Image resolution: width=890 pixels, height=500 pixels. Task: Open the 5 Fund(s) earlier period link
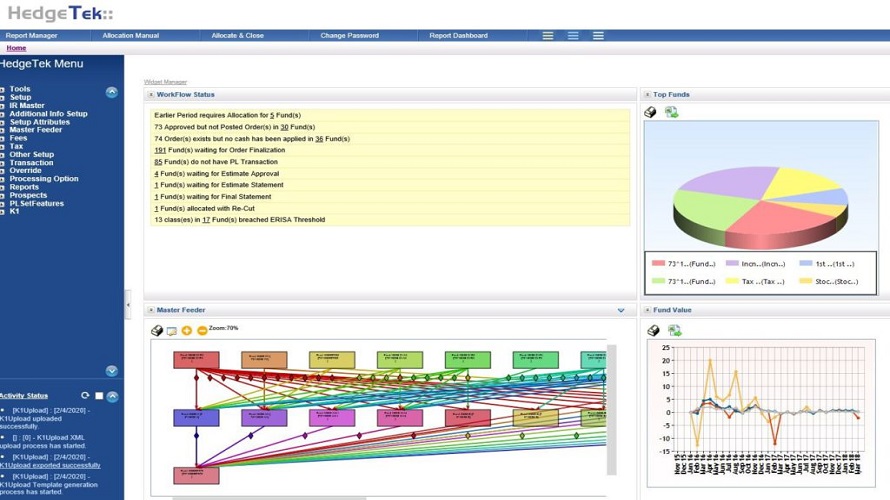pyautogui.click(x=272, y=115)
